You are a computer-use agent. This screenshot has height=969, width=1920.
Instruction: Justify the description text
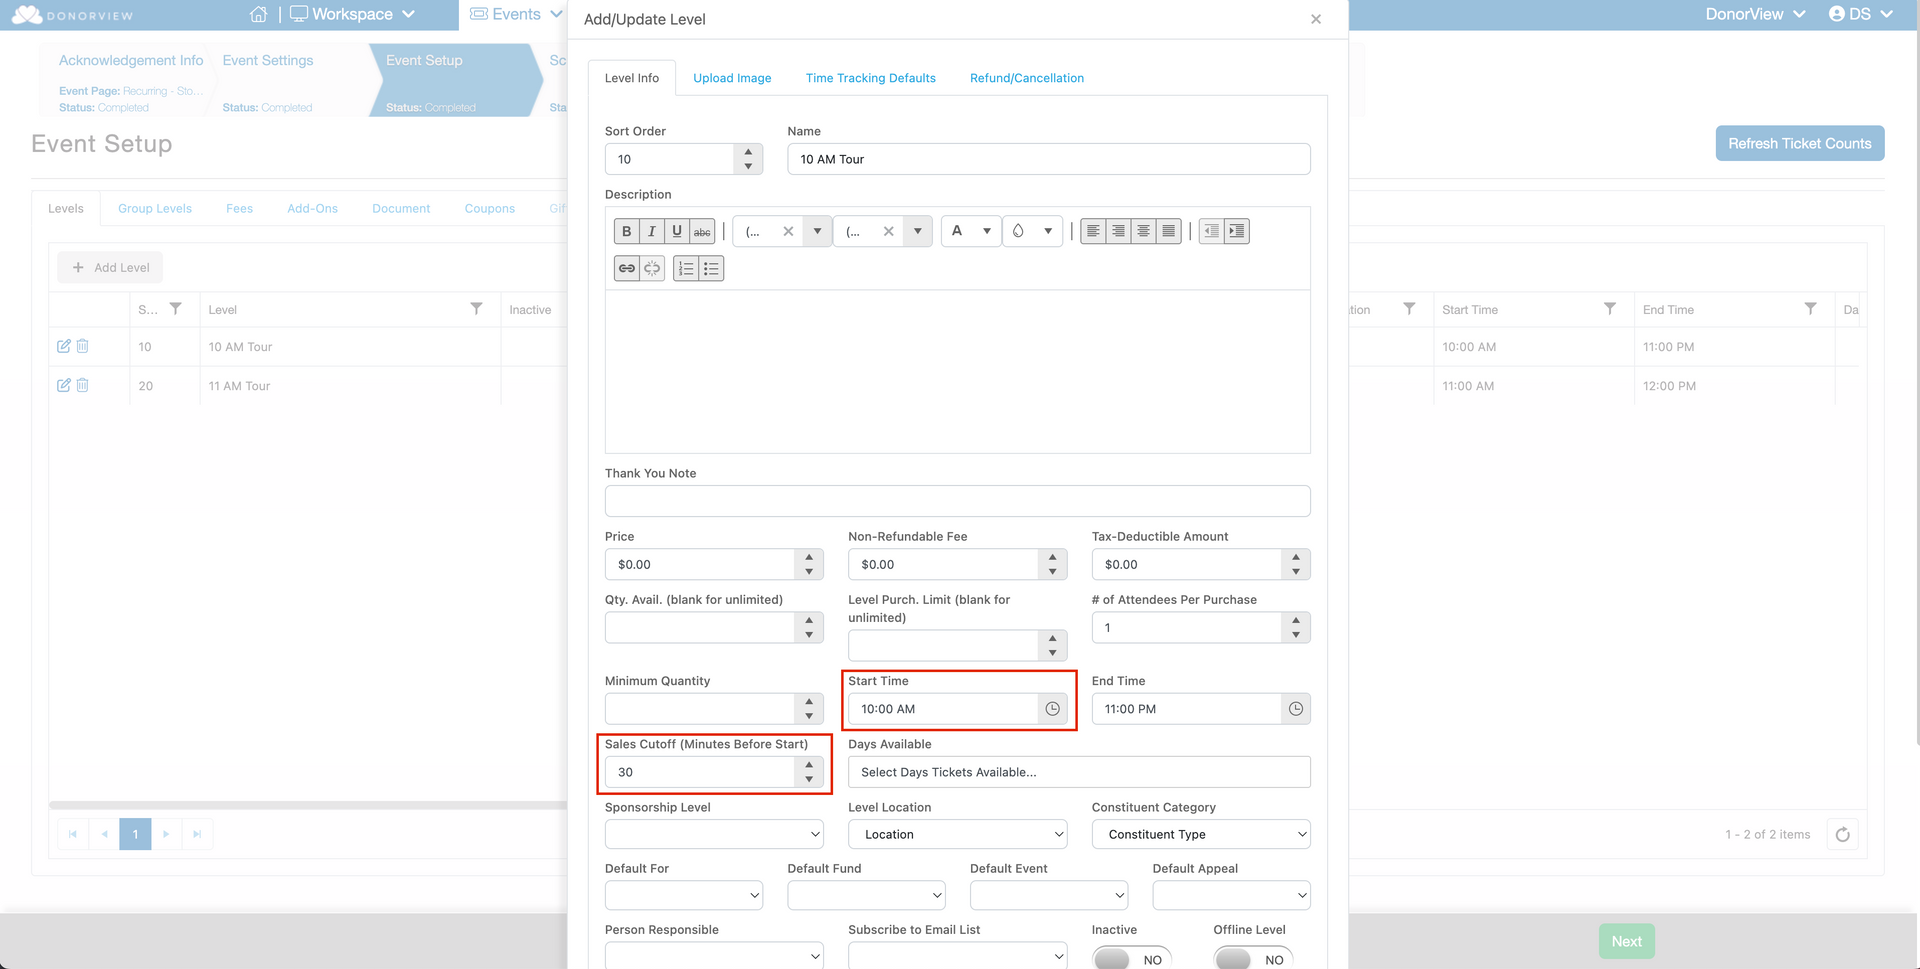(1168, 231)
